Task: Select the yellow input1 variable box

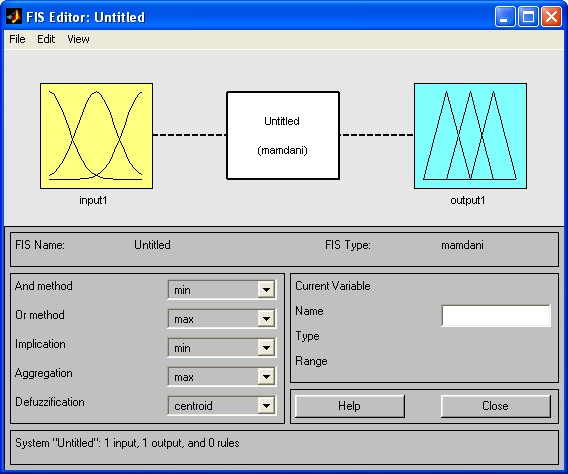Action: click(x=96, y=136)
